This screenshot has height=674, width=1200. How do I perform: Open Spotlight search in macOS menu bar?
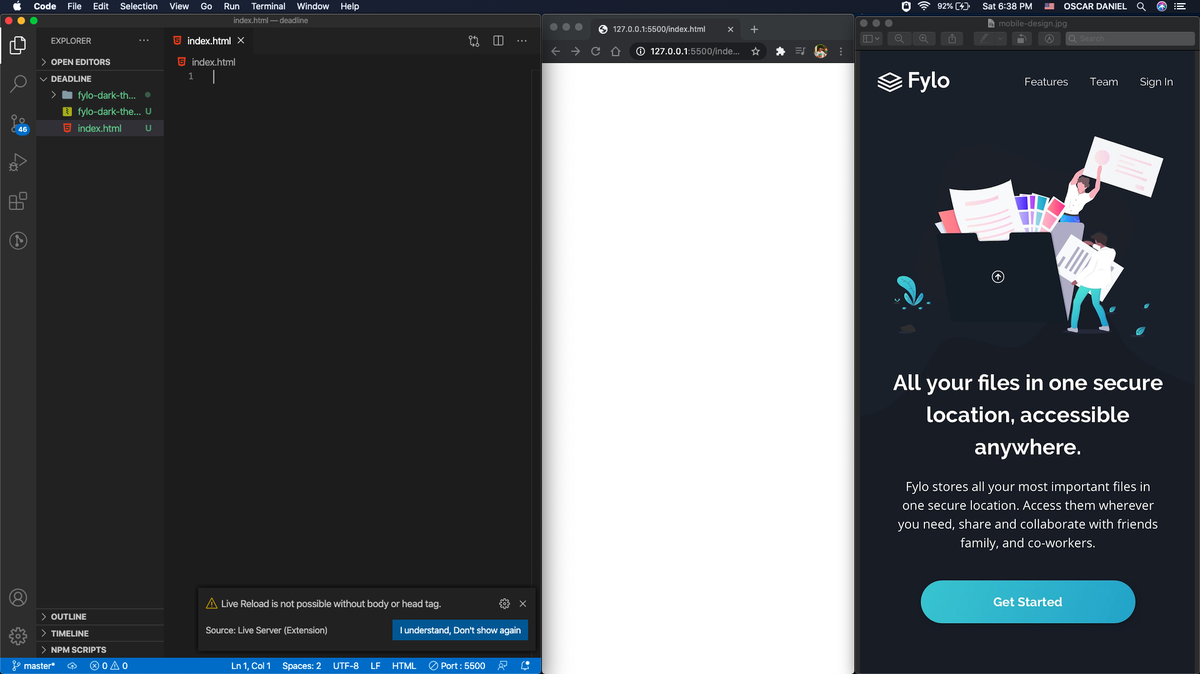[x=1141, y=6]
